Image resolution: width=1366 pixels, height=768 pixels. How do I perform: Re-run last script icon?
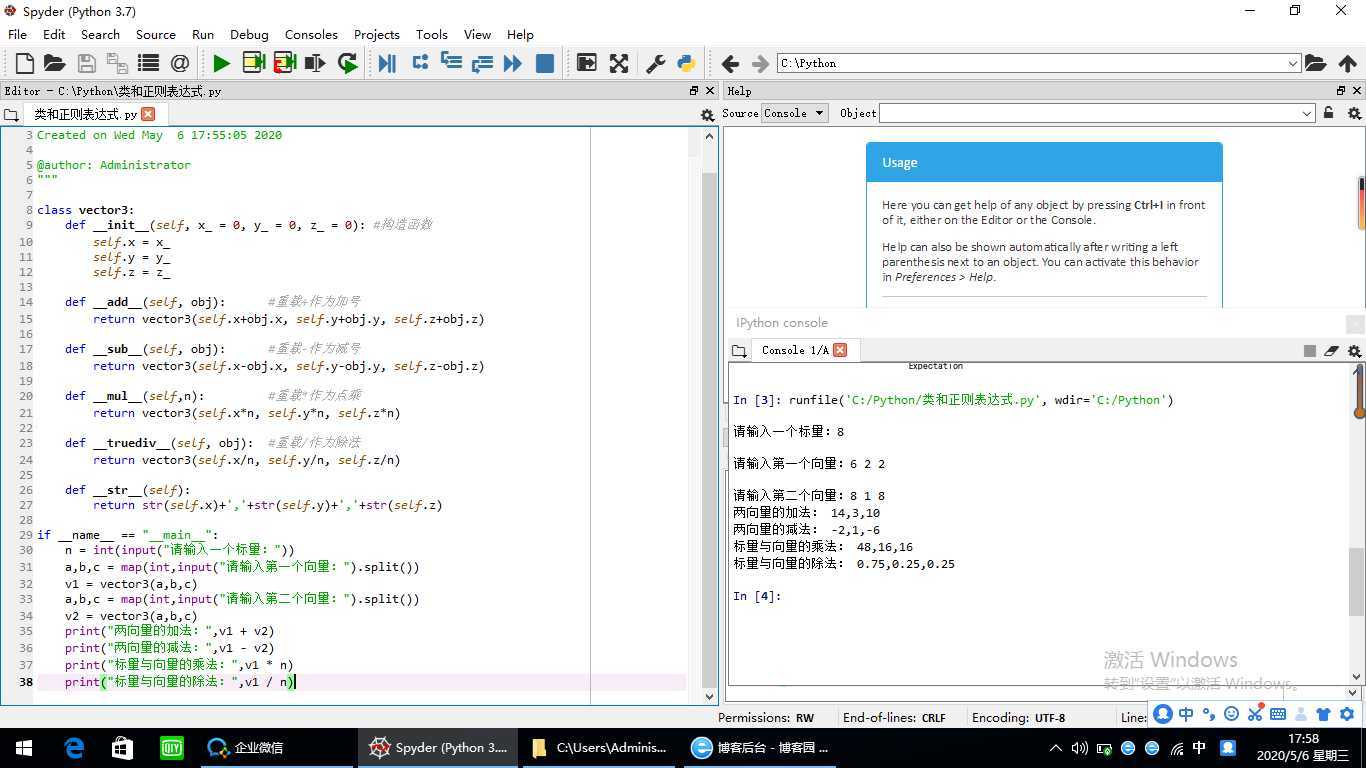pyautogui.click(x=347, y=63)
